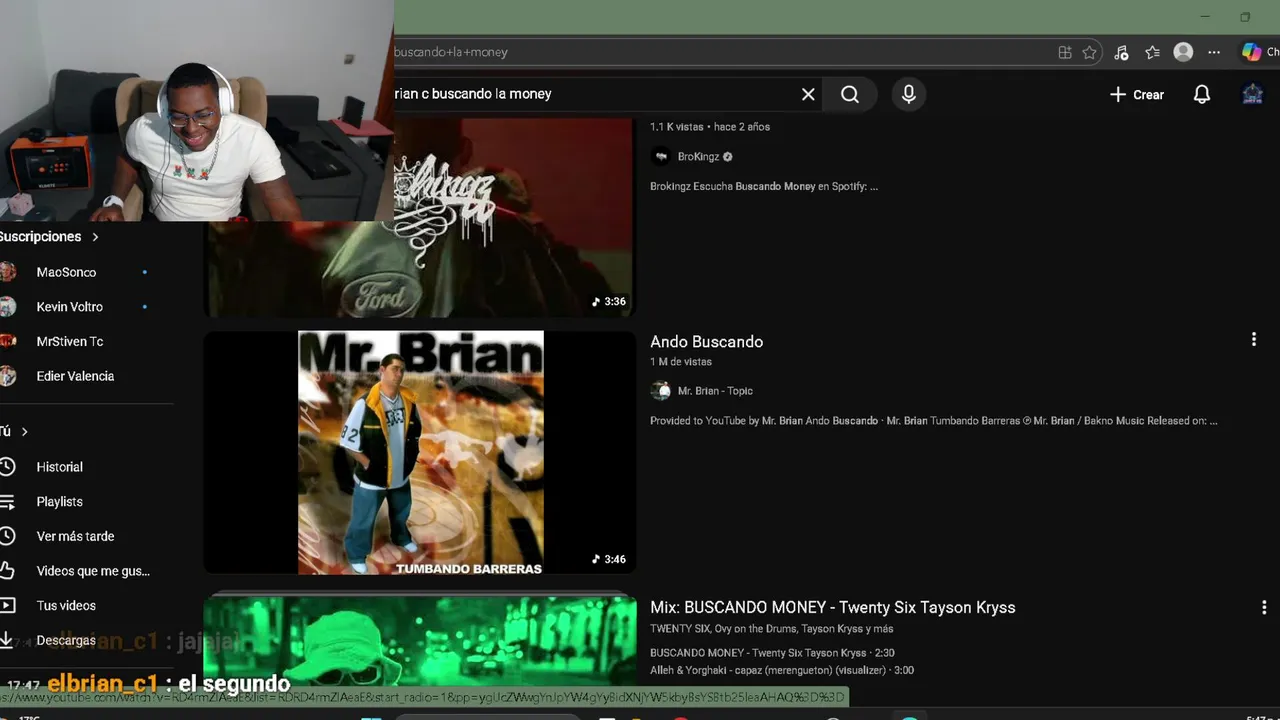Open the Crear upload menu
Image resolution: width=1280 pixels, height=720 pixels.
click(x=1137, y=94)
